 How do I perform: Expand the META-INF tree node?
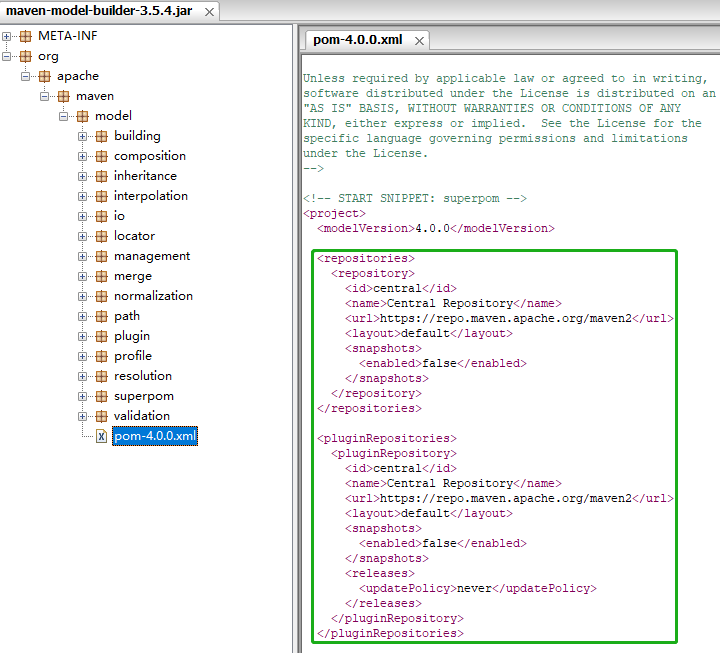click(6, 36)
